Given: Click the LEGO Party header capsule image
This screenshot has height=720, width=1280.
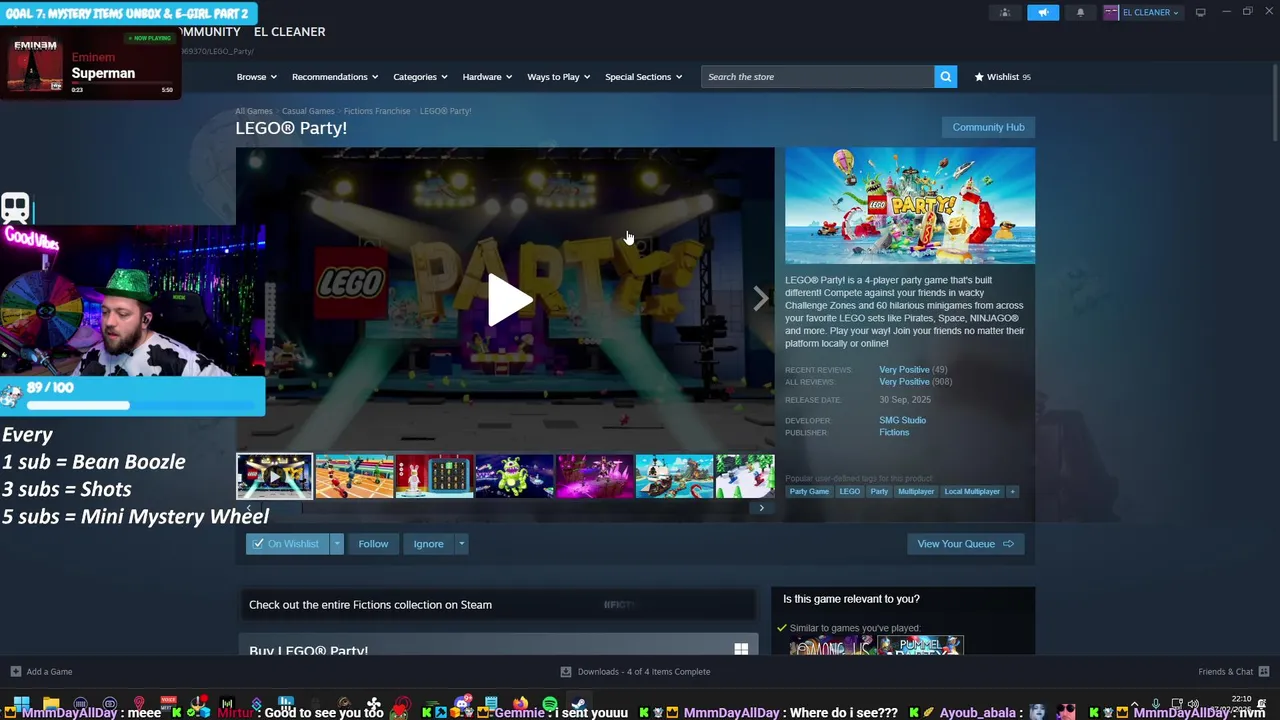Looking at the screenshot, I should (x=910, y=206).
